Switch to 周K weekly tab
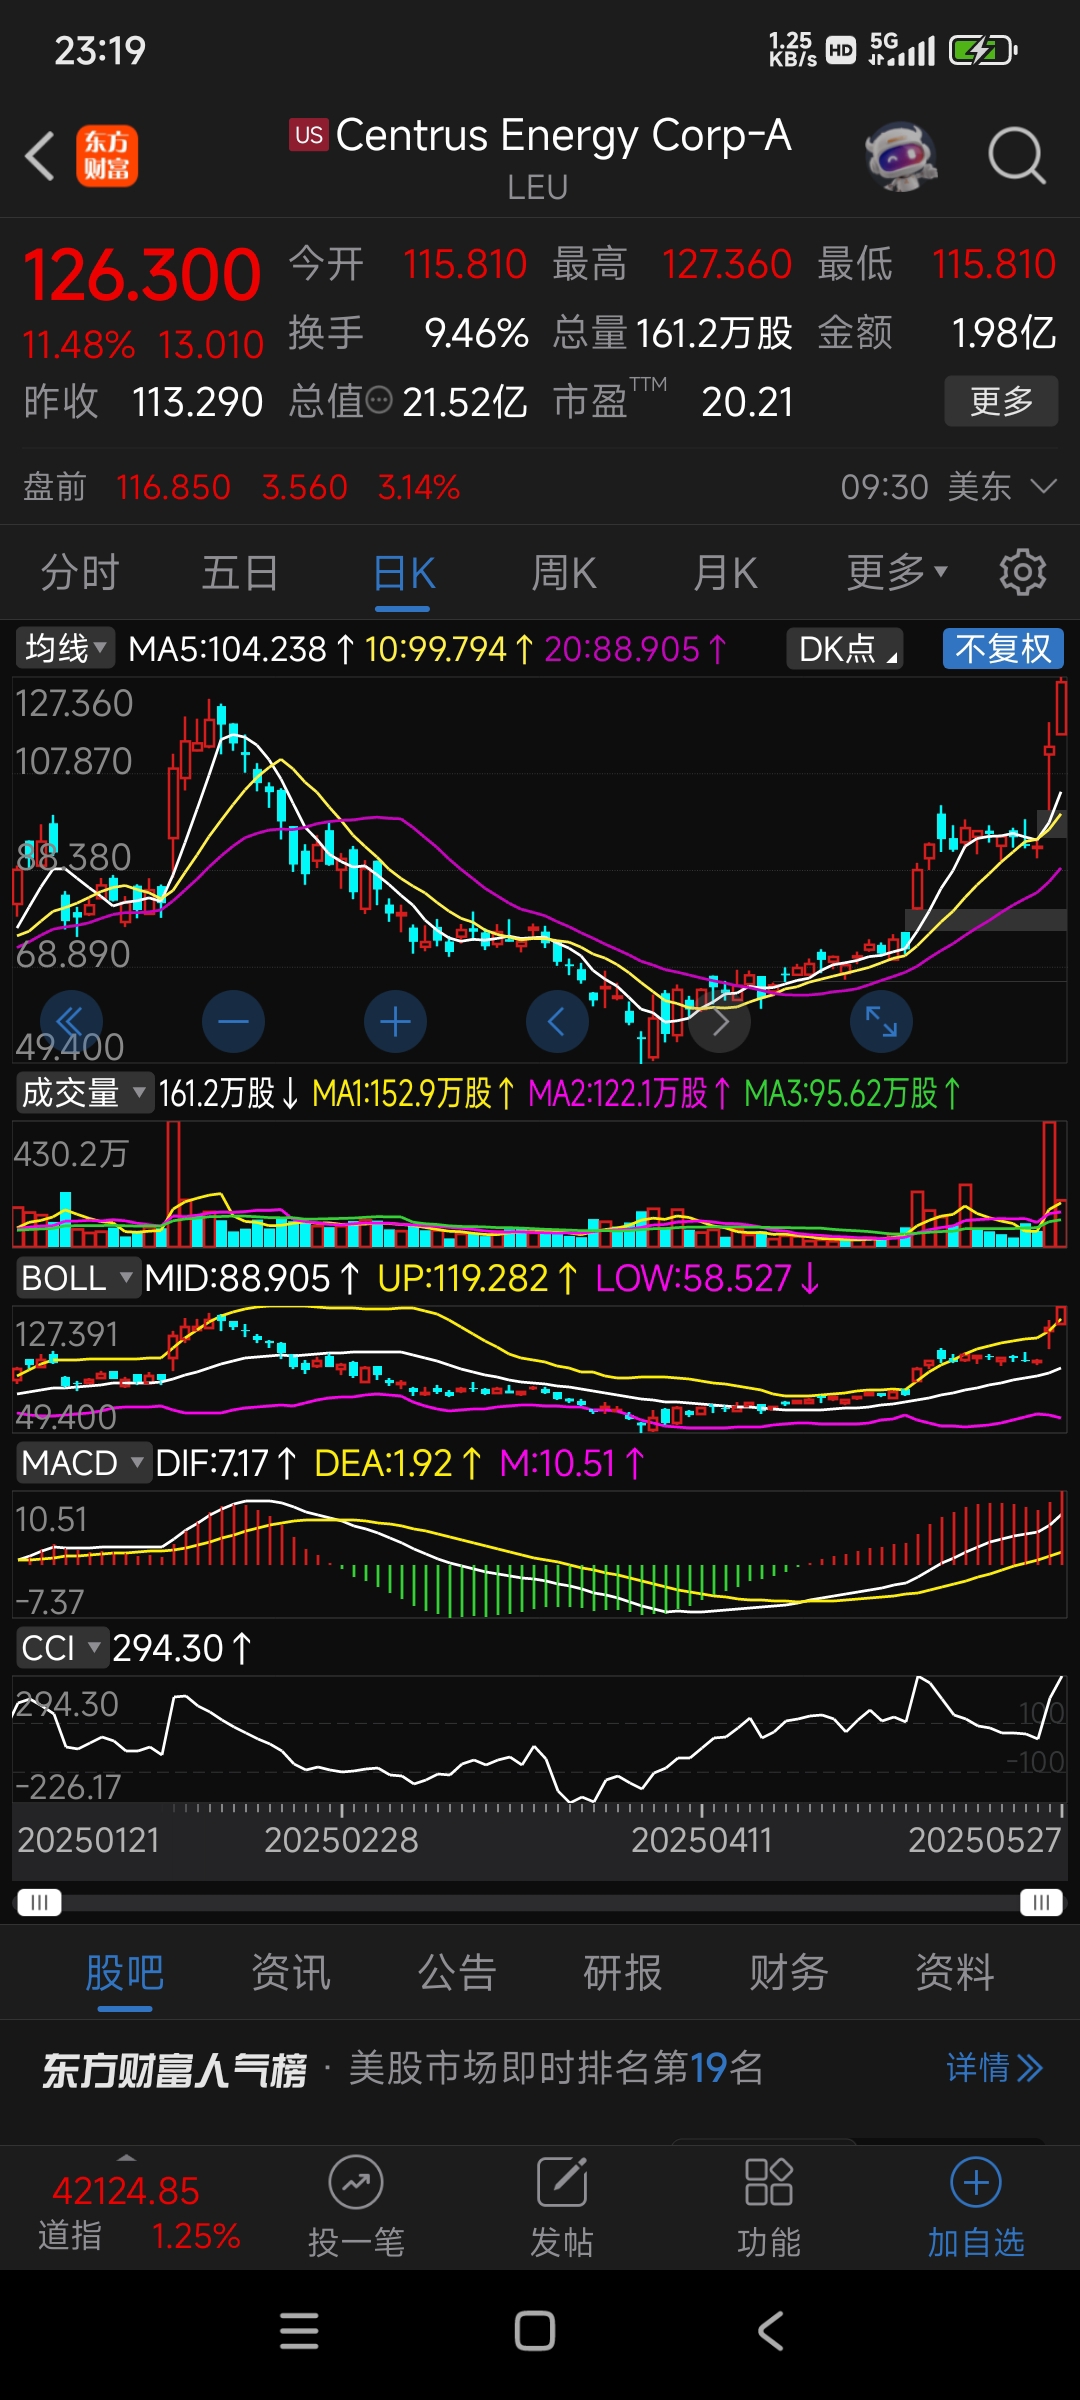 [564, 573]
